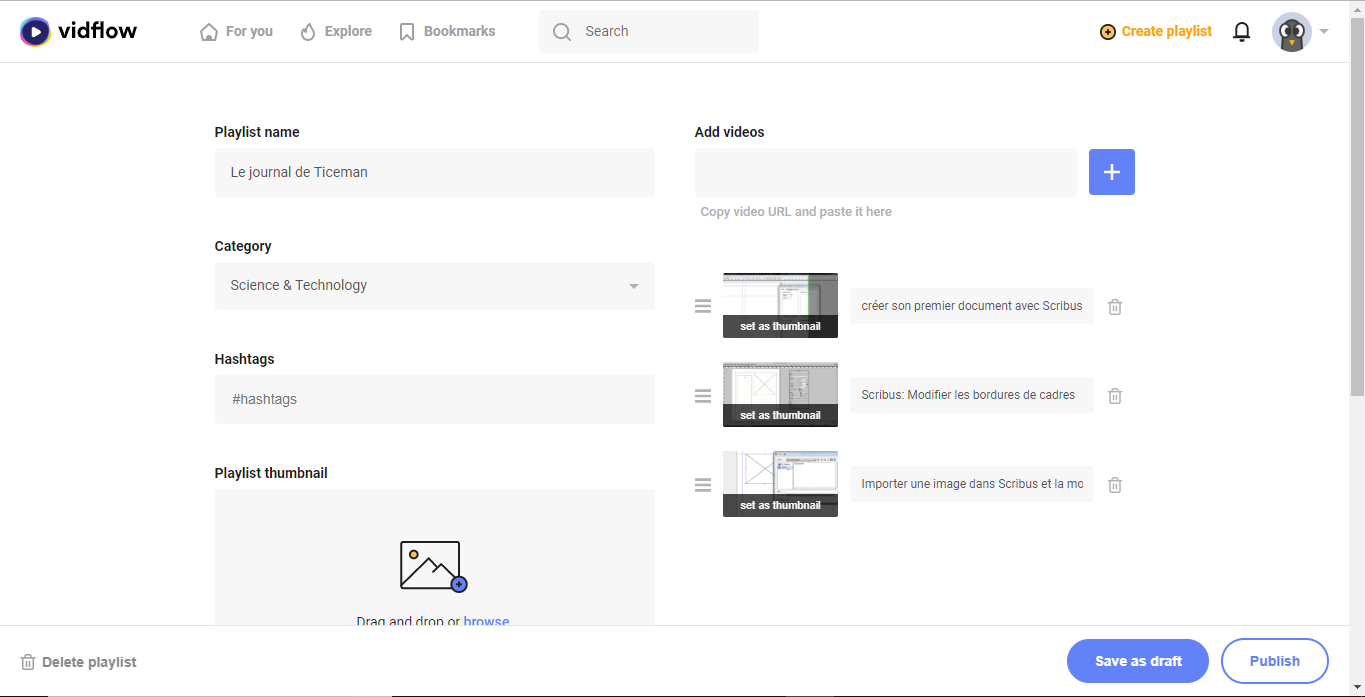Image resolution: width=1365 pixels, height=697 pixels.
Task: Edit title 'créer son premier document avec Scribus'
Action: [x=972, y=306]
